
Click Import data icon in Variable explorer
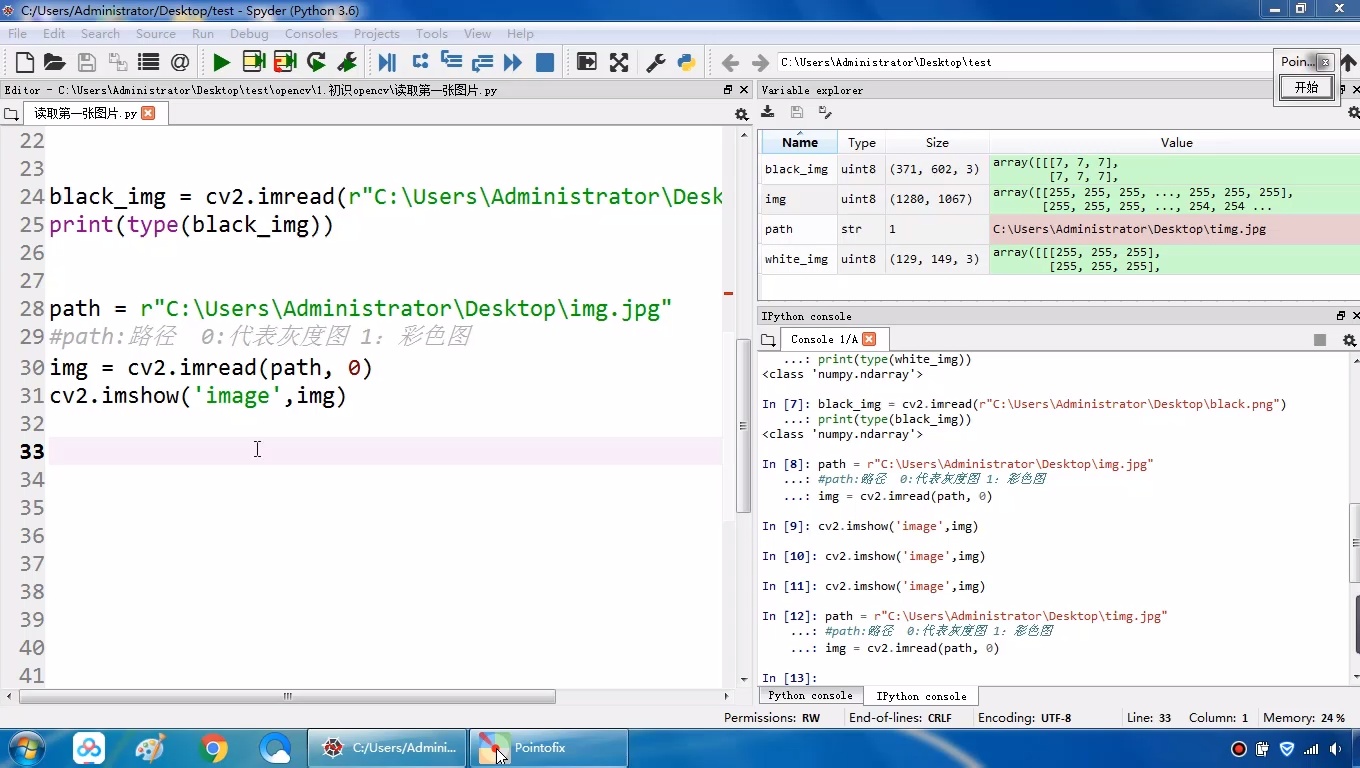768,112
